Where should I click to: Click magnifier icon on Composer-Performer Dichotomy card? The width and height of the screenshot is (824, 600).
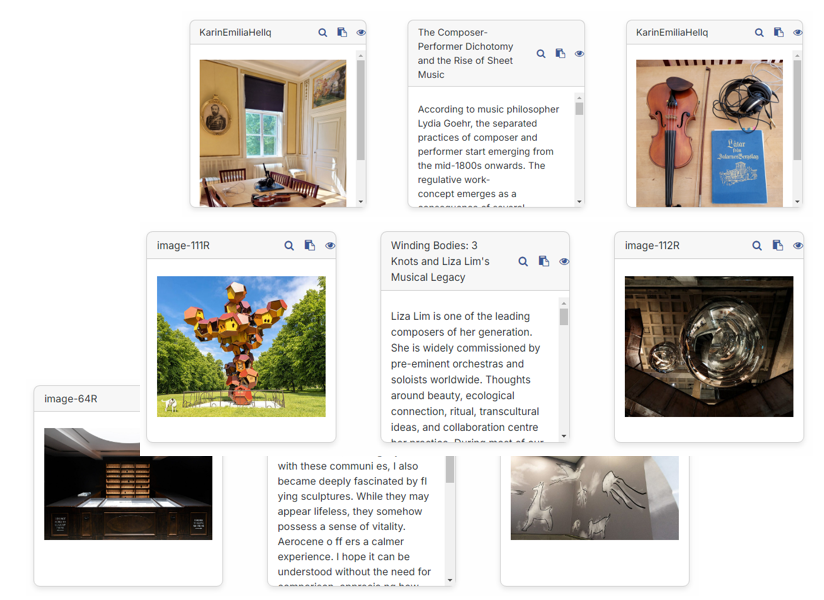pos(541,54)
